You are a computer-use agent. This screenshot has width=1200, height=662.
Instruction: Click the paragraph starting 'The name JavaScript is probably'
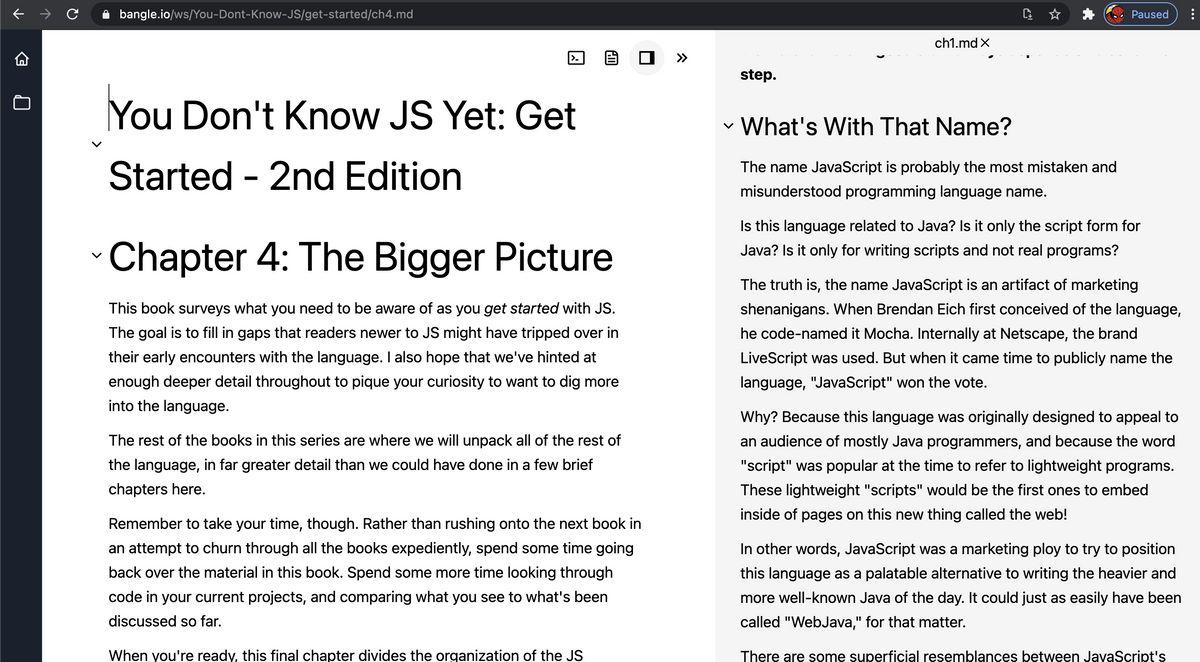(928, 179)
